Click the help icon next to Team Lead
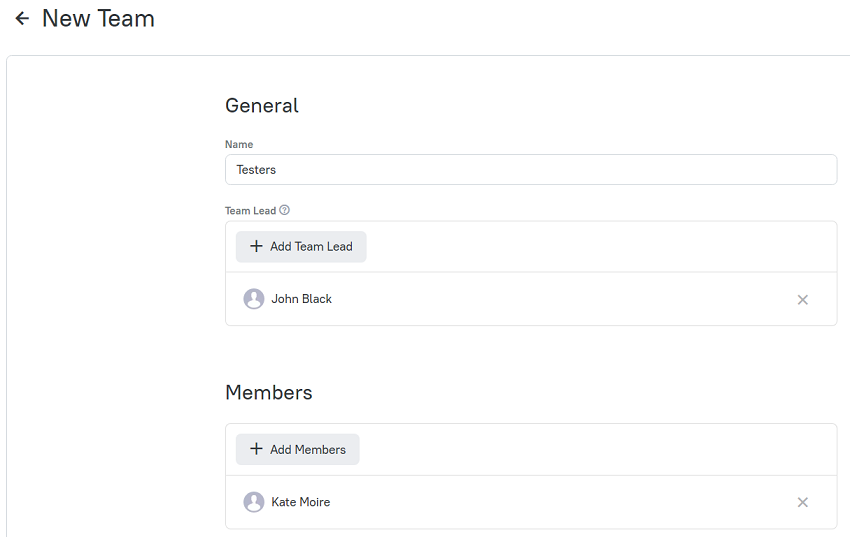 point(285,210)
